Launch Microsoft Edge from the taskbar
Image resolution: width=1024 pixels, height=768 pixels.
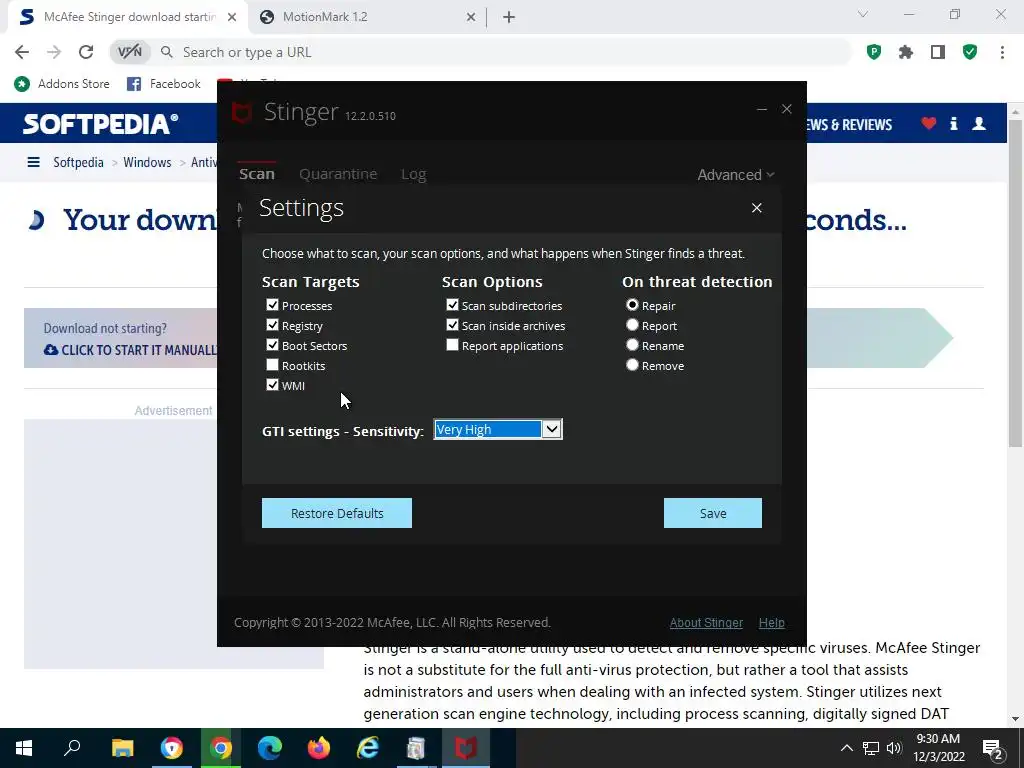click(x=270, y=748)
